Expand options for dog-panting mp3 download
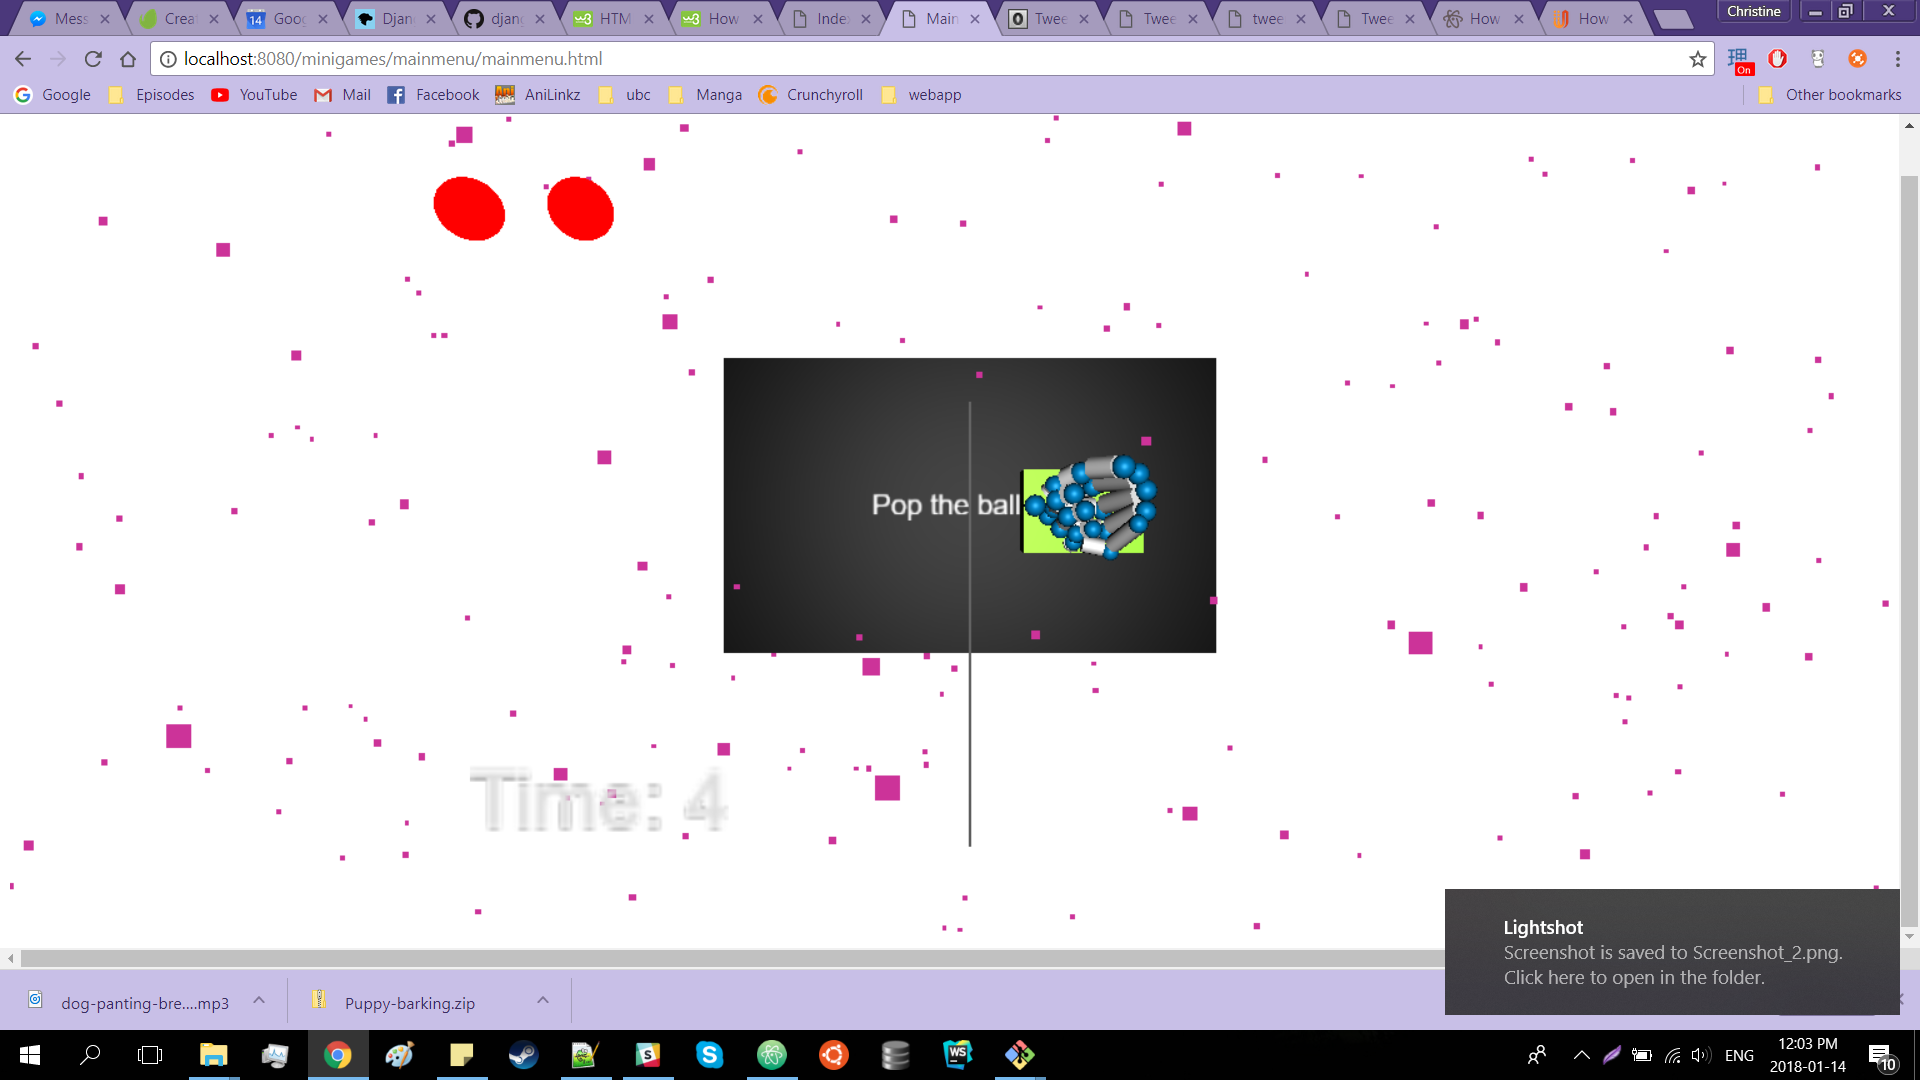This screenshot has width=1920, height=1080. point(259,1001)
